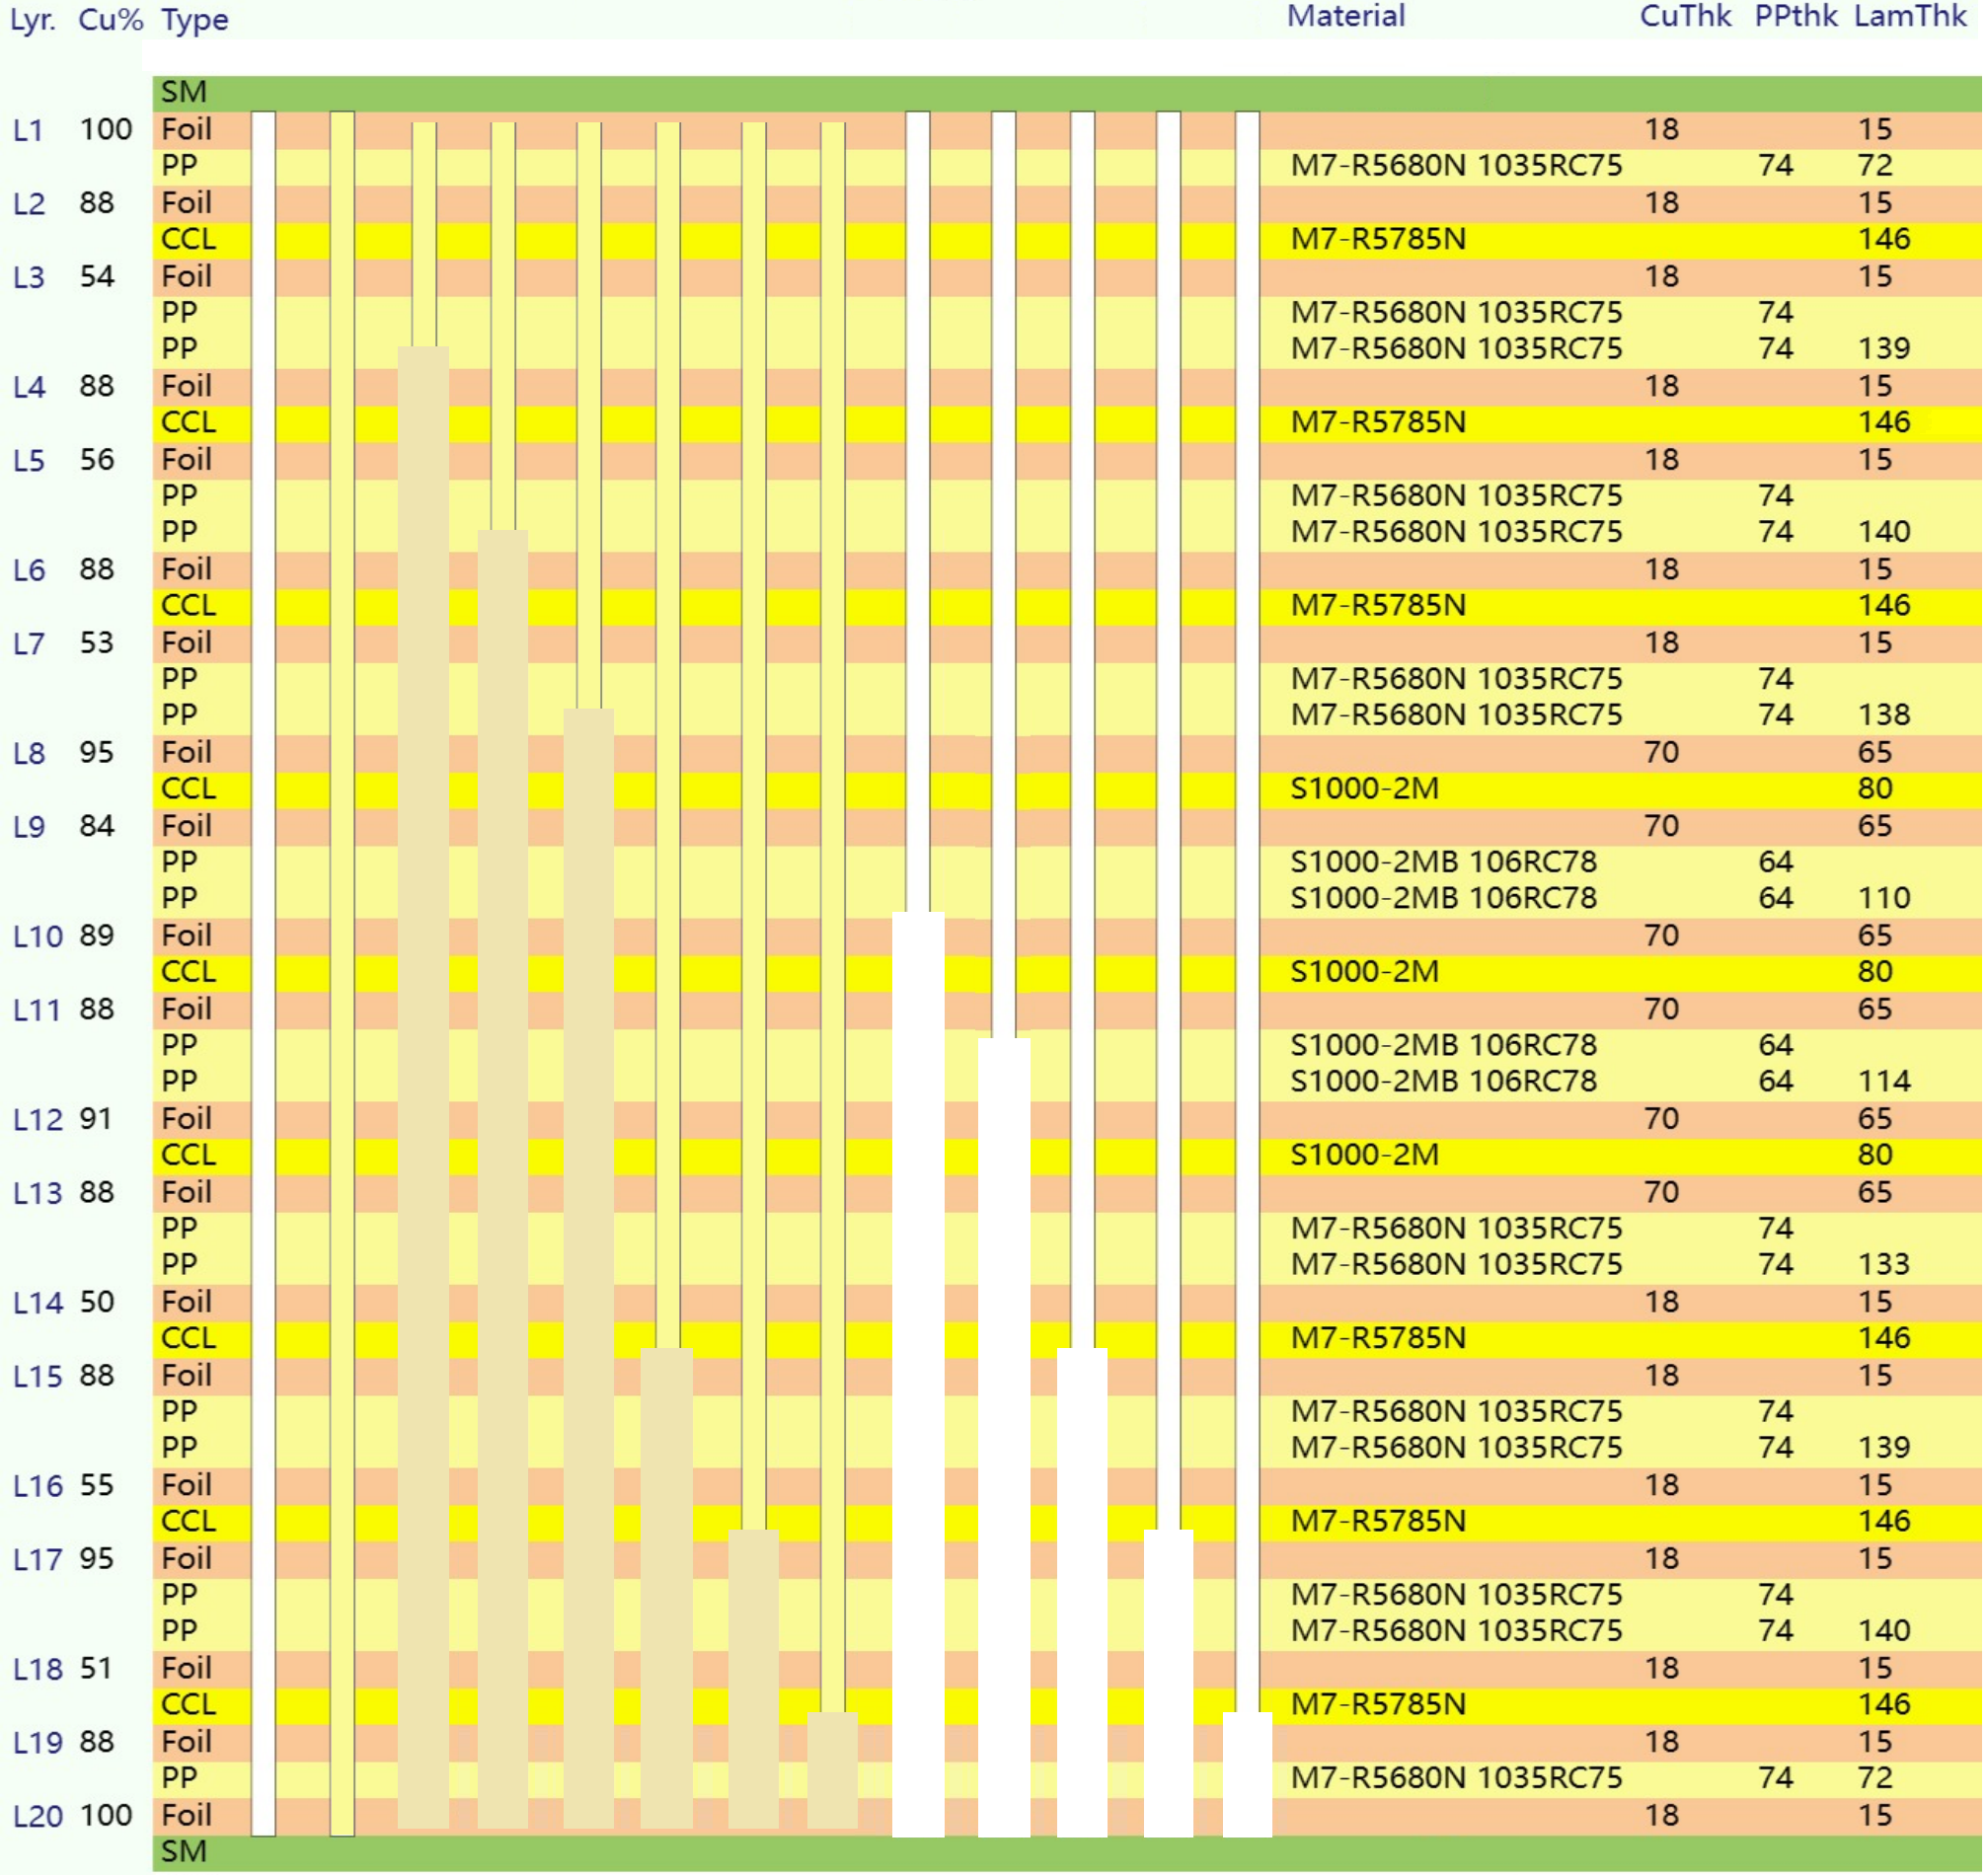Click S1000-2M material under L8

(1365, 789)
